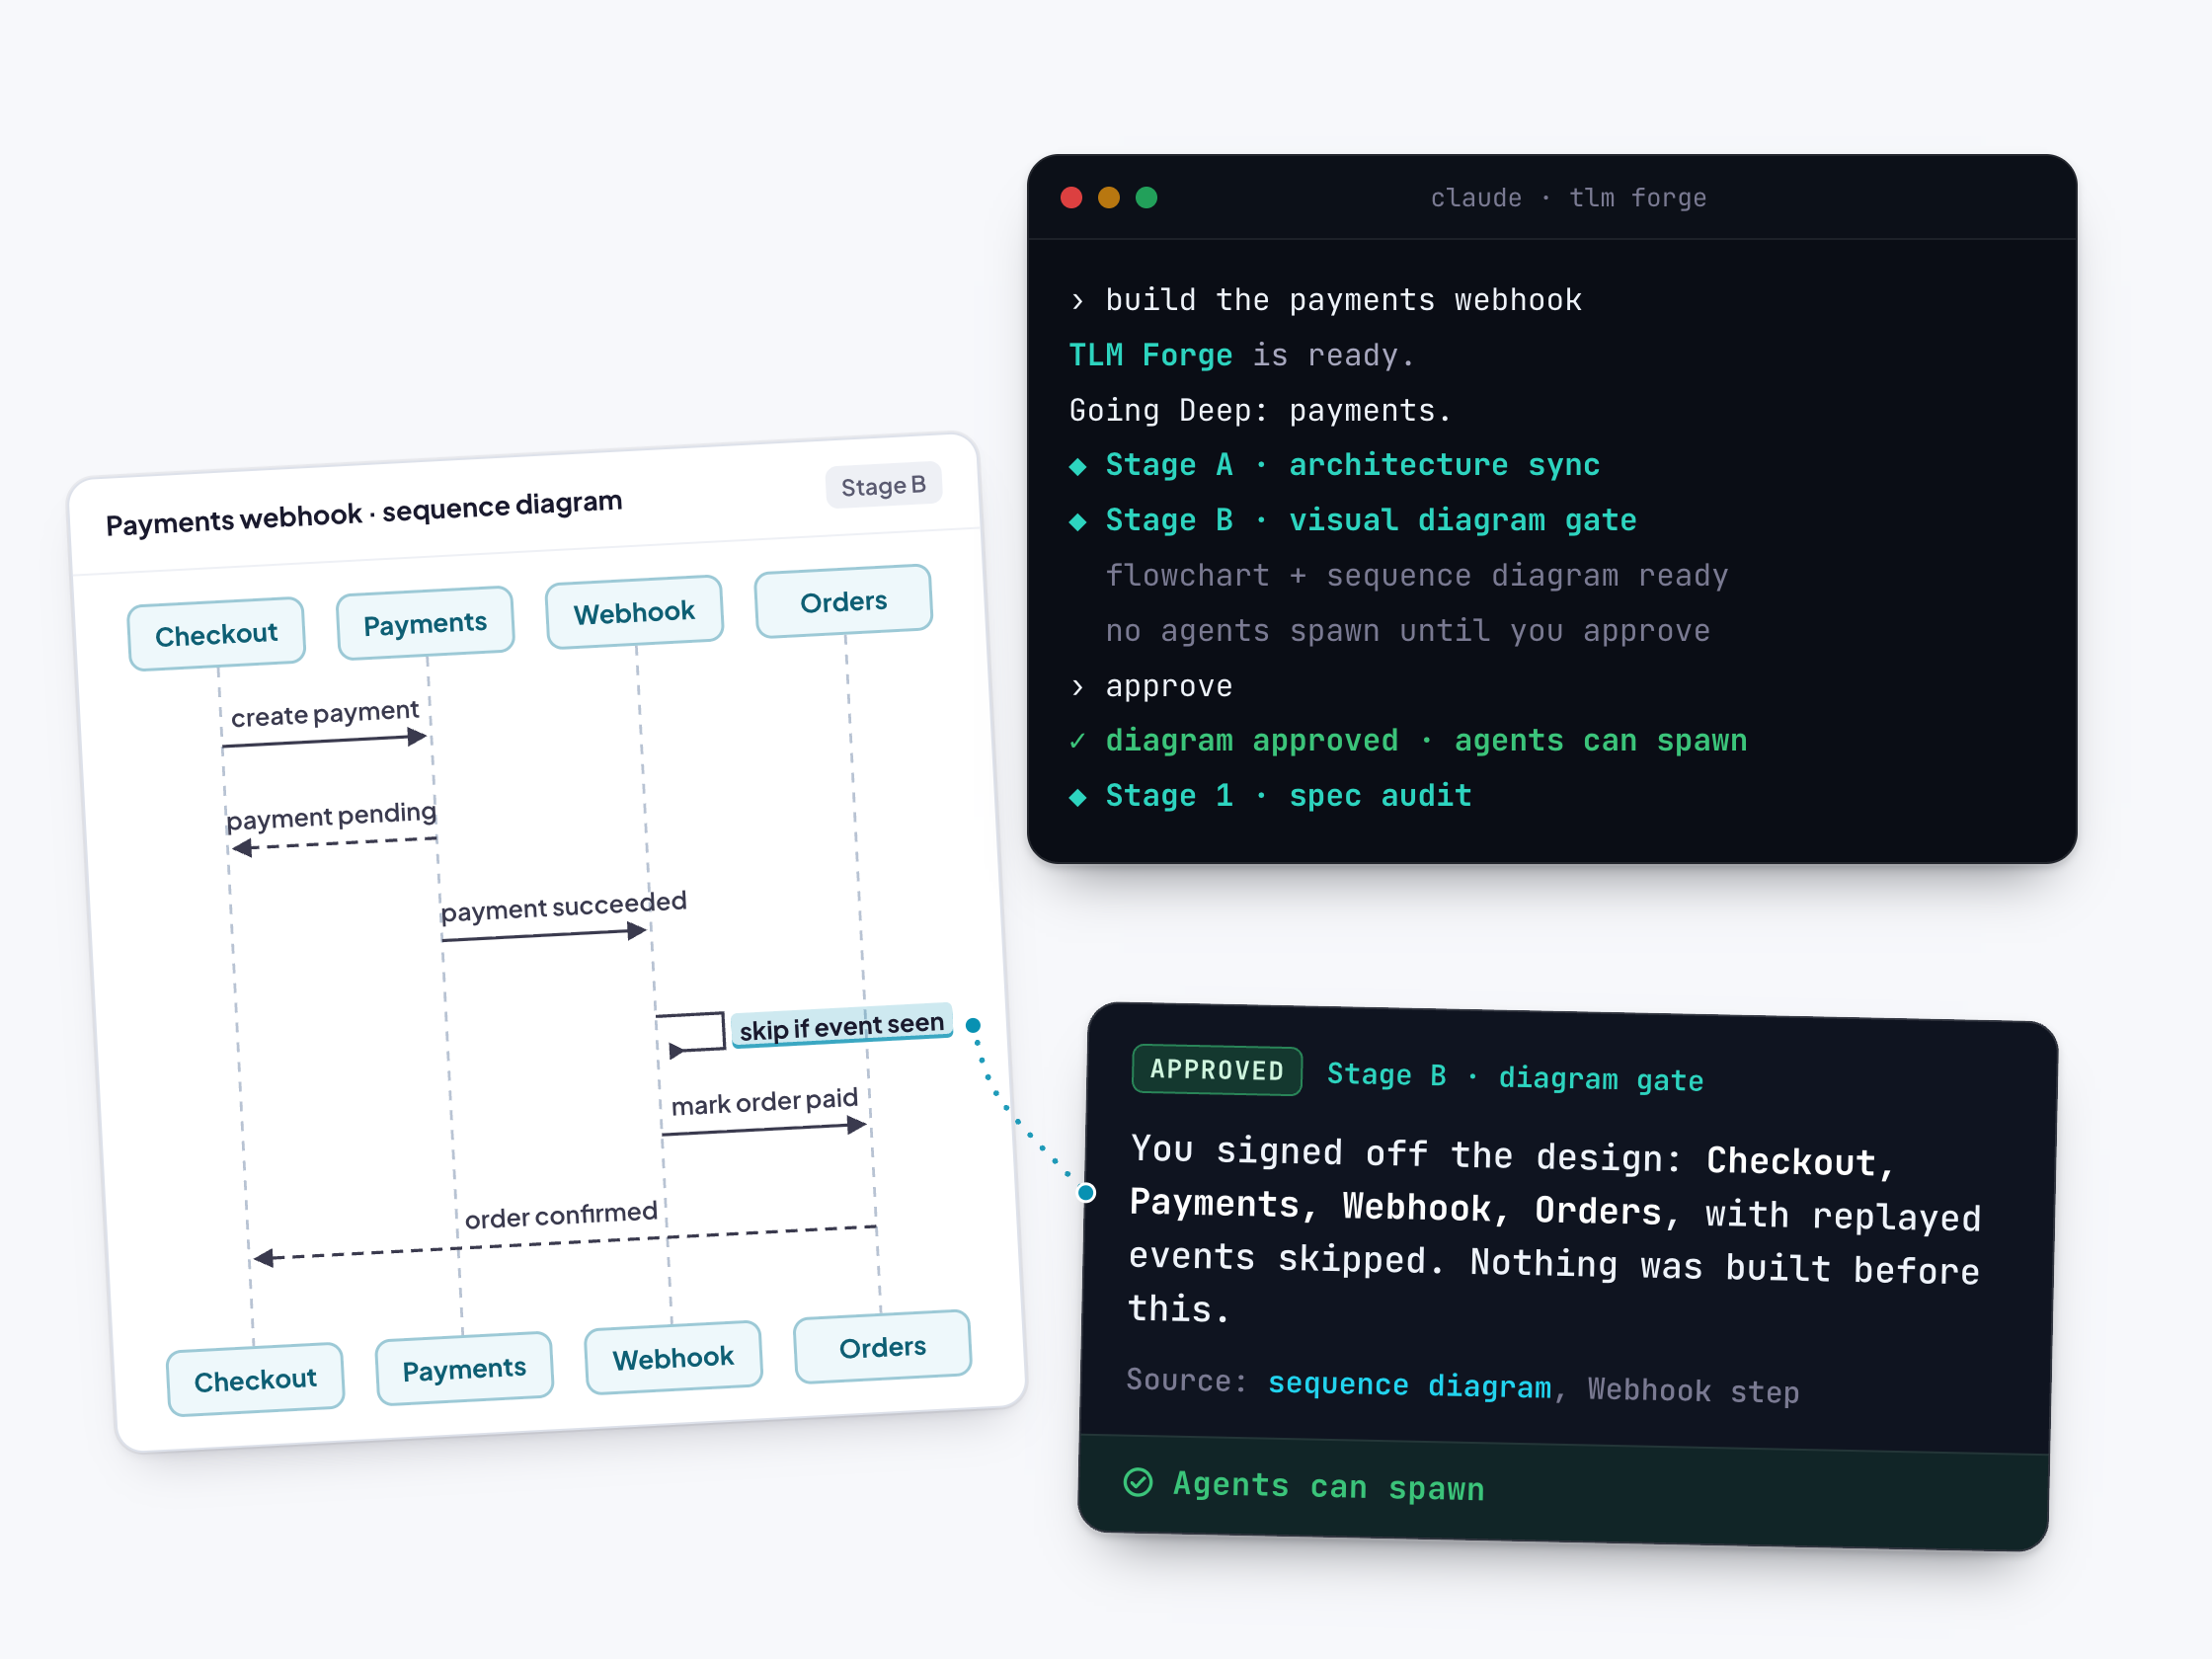Select the top Webhook participant box

634,612
